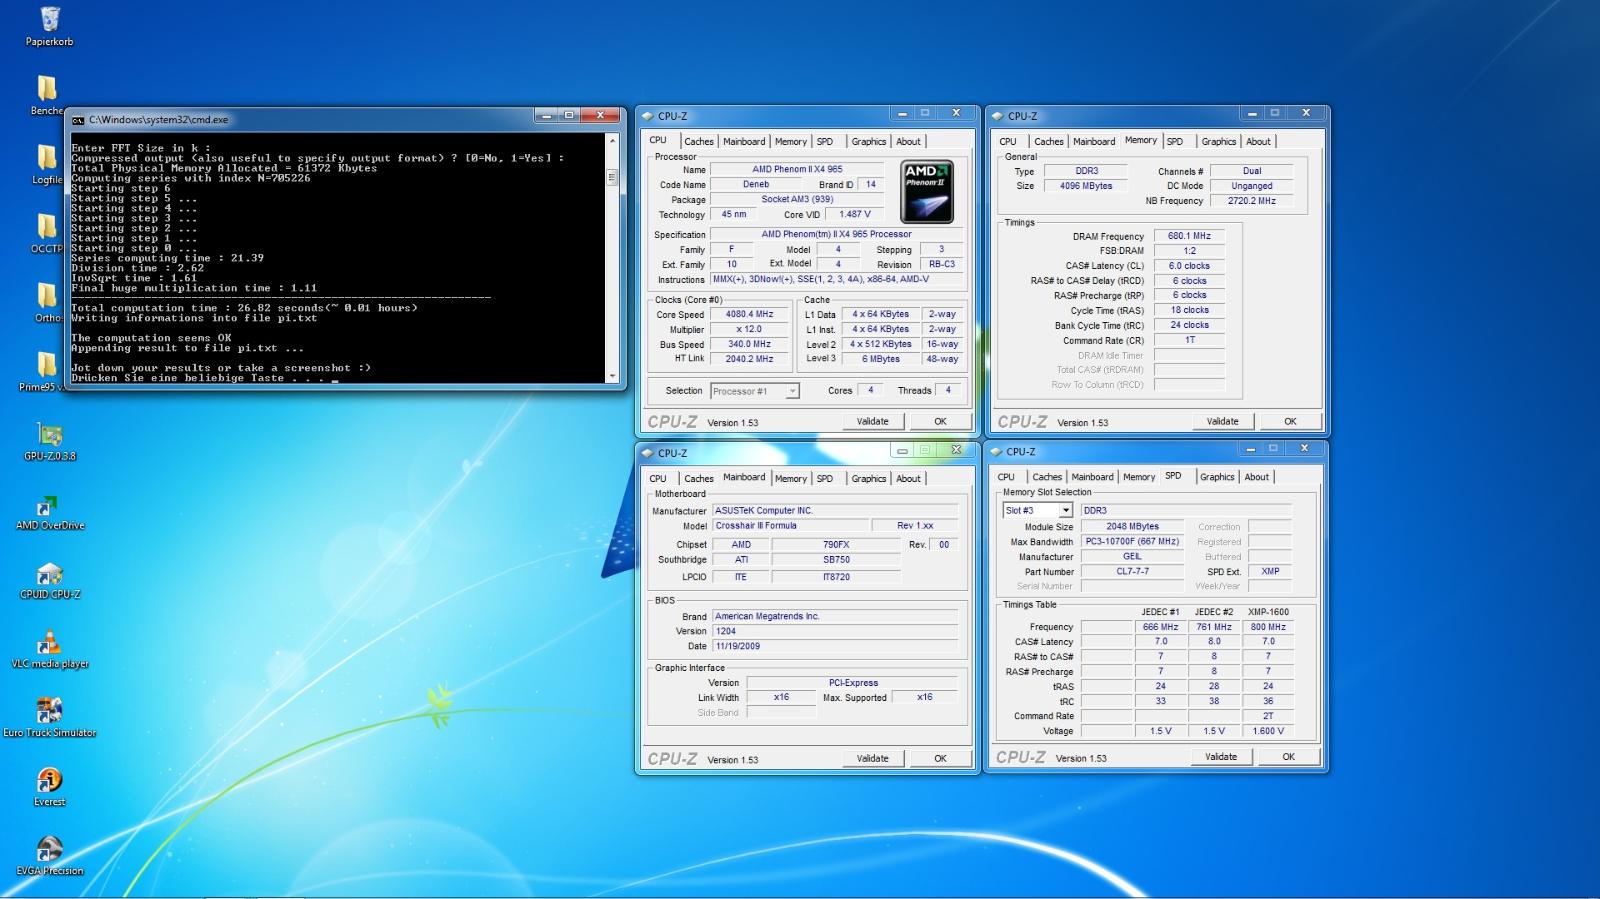Open the Papierkorb recycle bin icon
Screen dimensions: 1600x899
pos(49,20)
